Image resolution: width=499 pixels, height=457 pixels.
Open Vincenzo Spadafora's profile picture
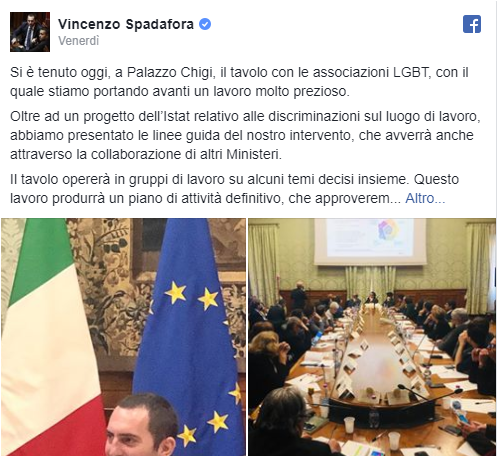(x=30, y=32)
